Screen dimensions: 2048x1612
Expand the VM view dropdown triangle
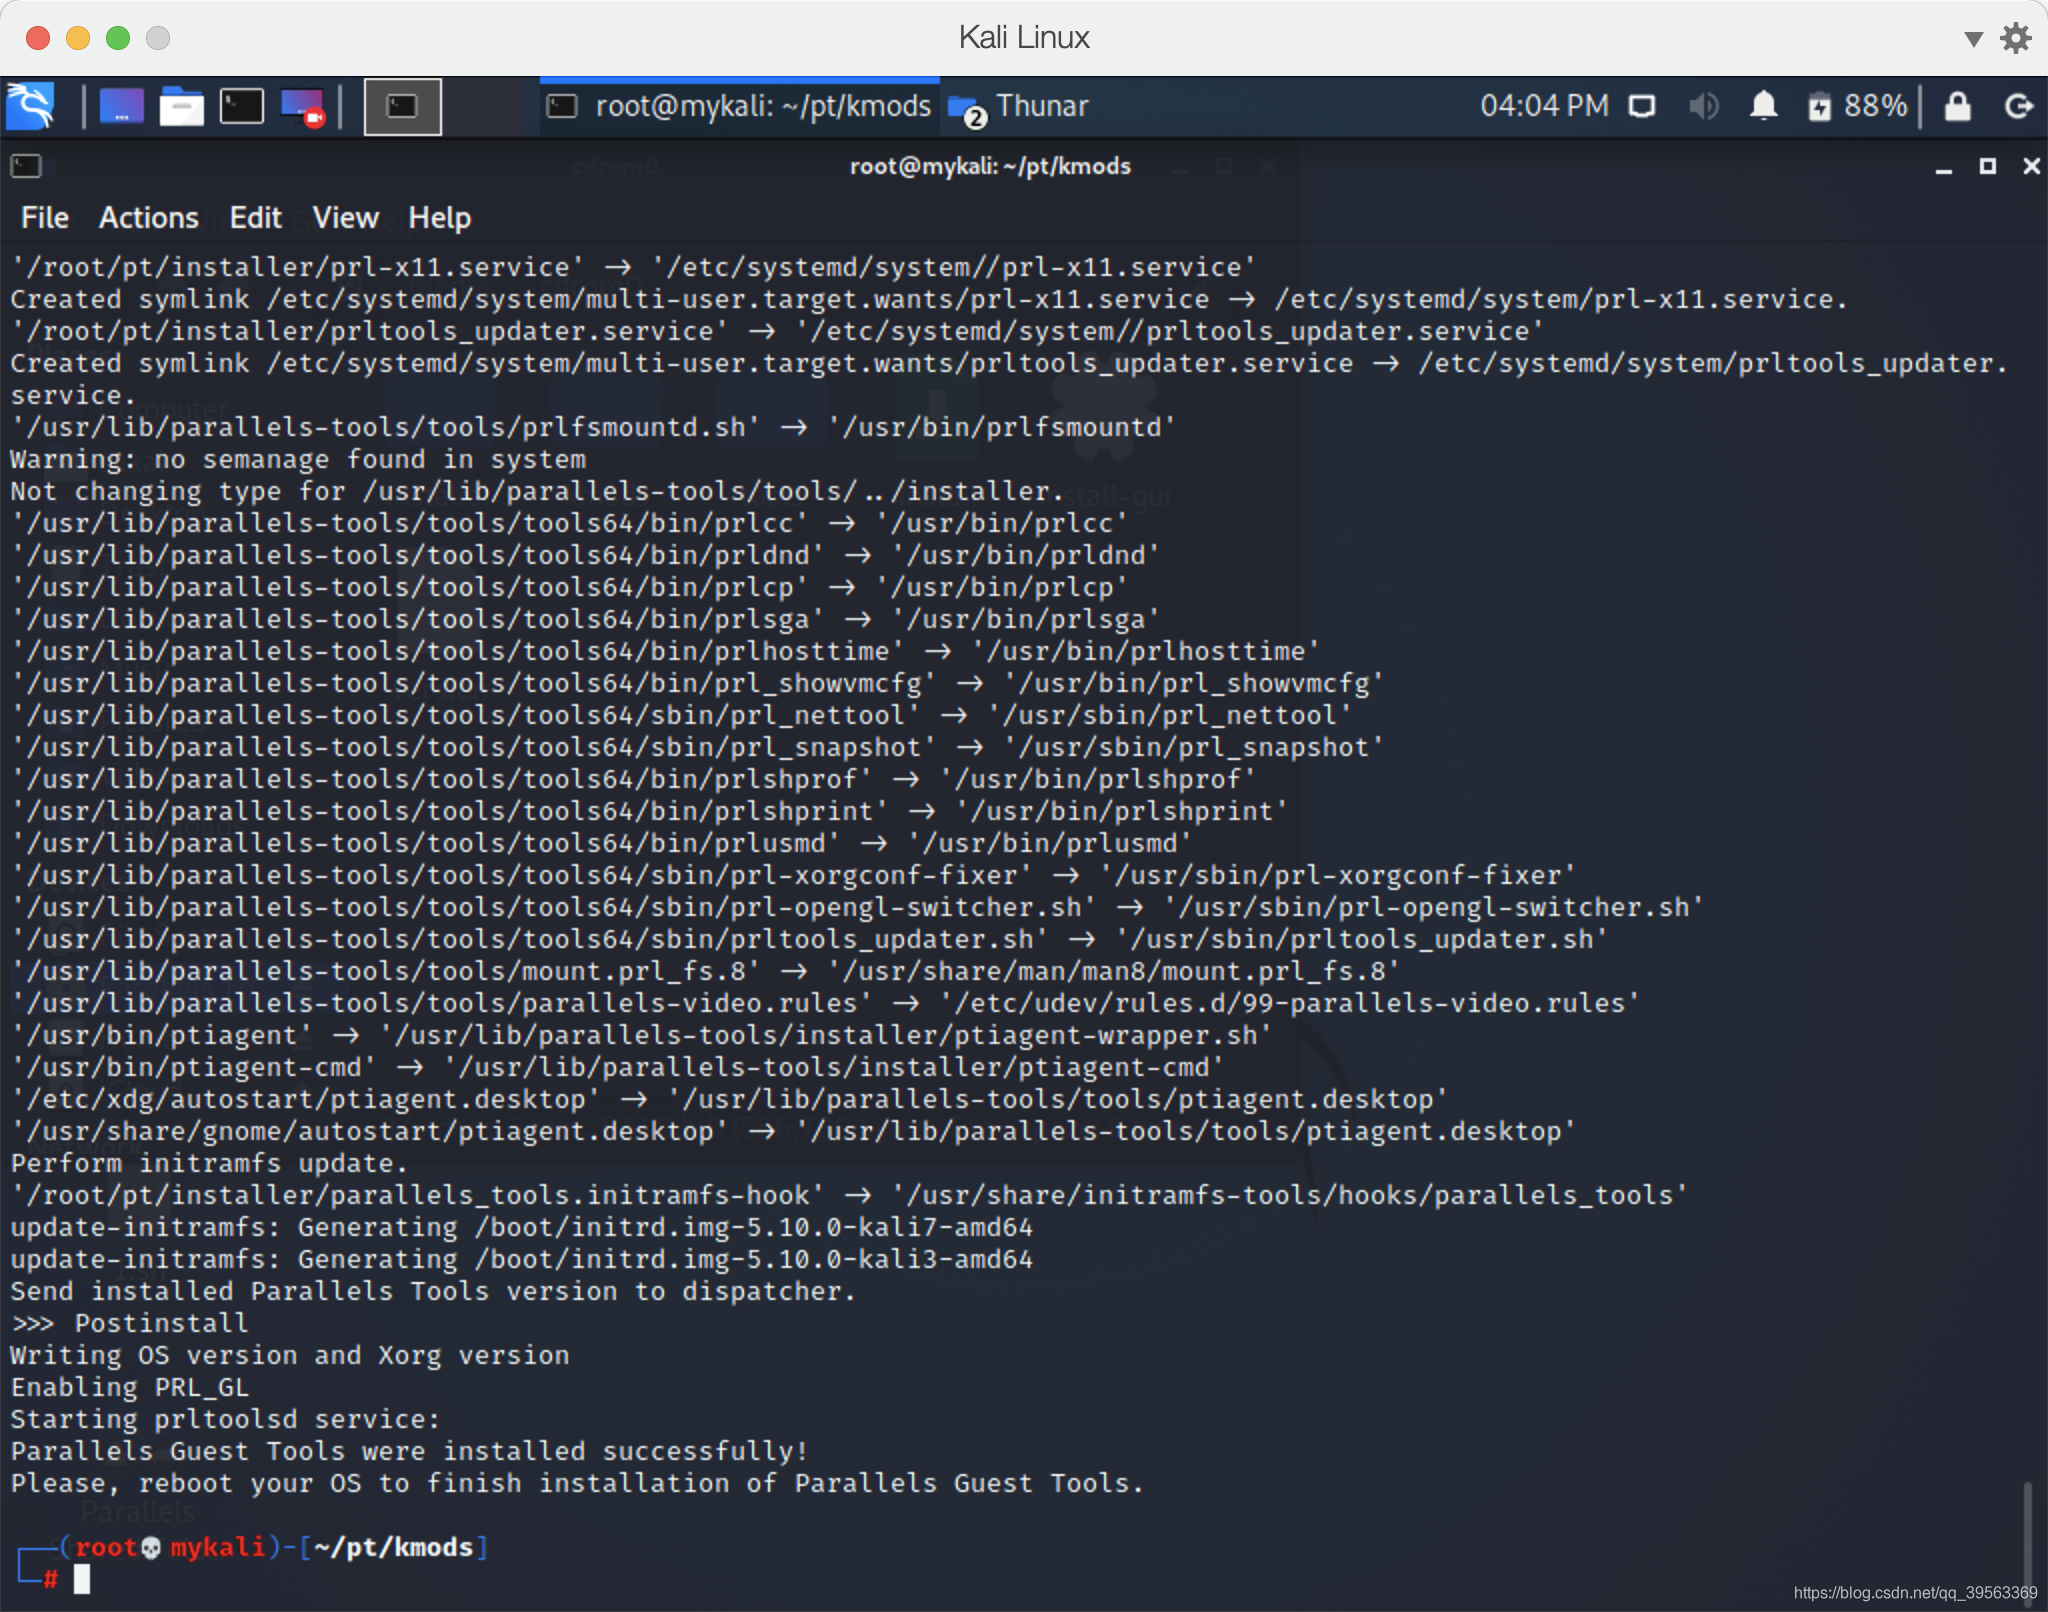point(1972,39)
